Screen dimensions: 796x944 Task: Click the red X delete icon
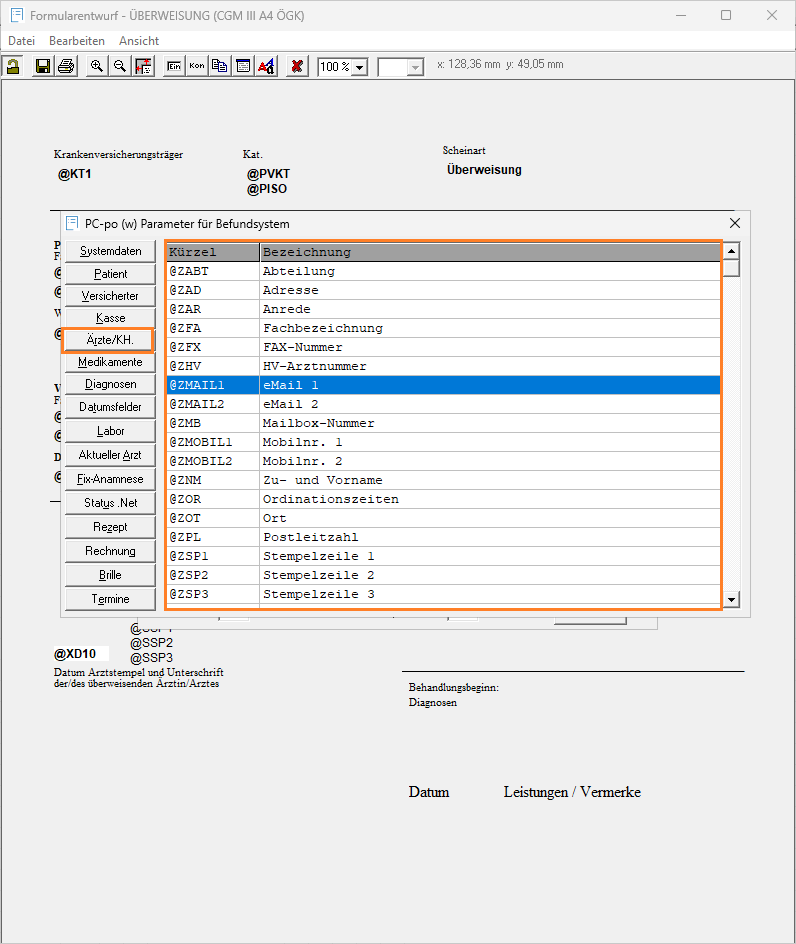(x=297, y=66)
